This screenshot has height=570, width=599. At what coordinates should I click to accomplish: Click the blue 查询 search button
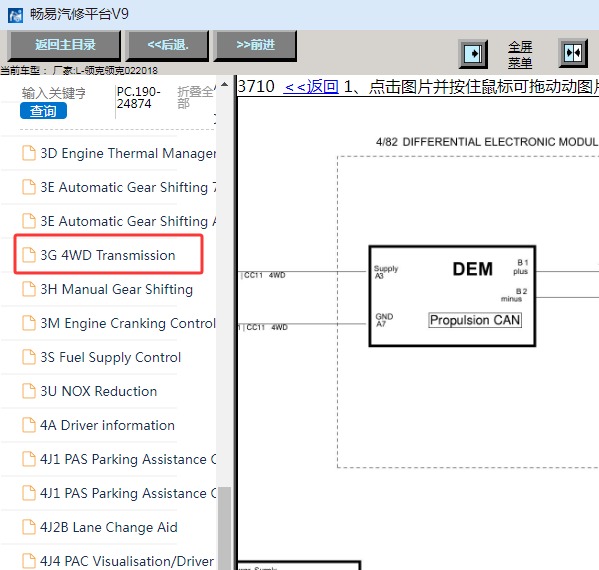(43, 111)
